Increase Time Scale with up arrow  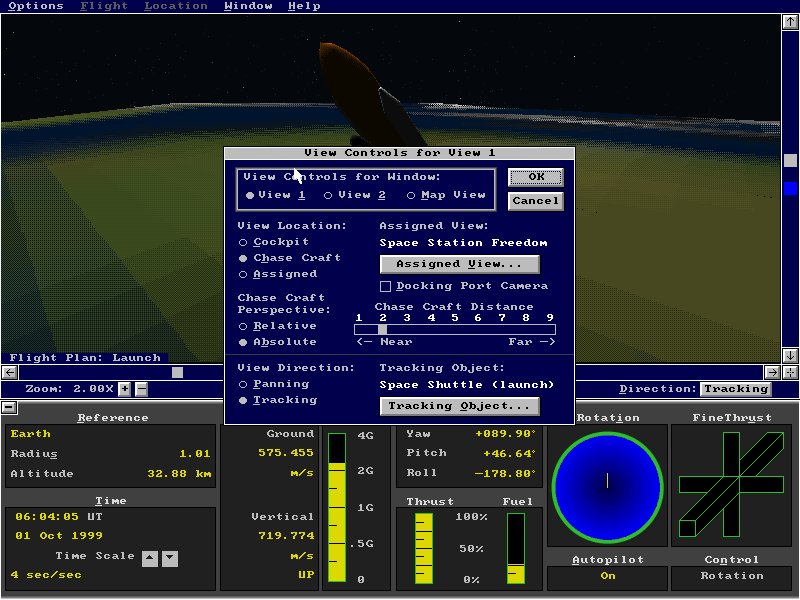coord(149,559)
